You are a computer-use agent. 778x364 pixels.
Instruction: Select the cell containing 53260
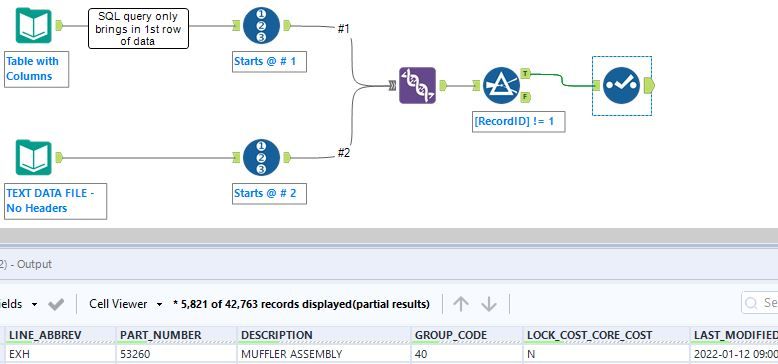pos(177,354)
